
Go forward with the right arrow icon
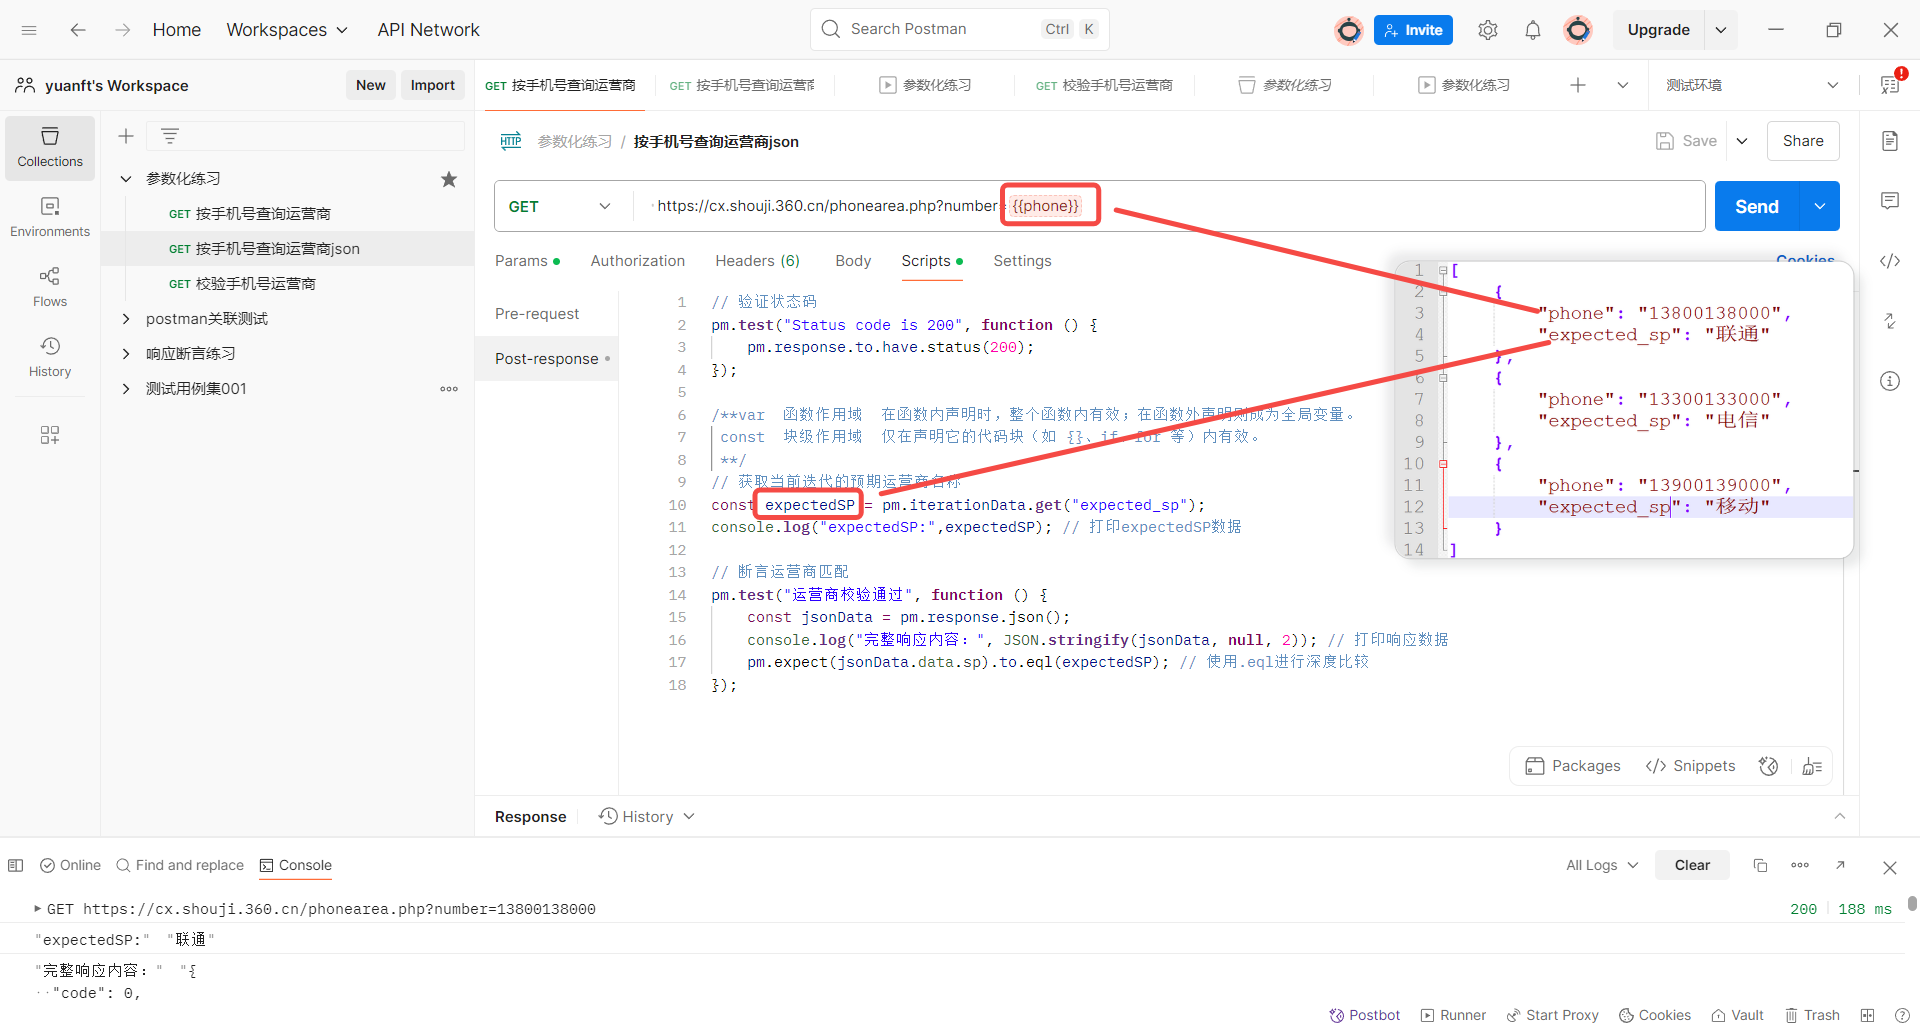pyautogui.click(x=122, y=30)
